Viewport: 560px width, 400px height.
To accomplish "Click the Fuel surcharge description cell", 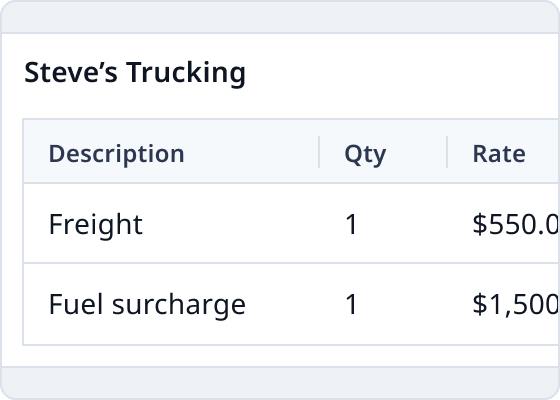I will (147, 305).
